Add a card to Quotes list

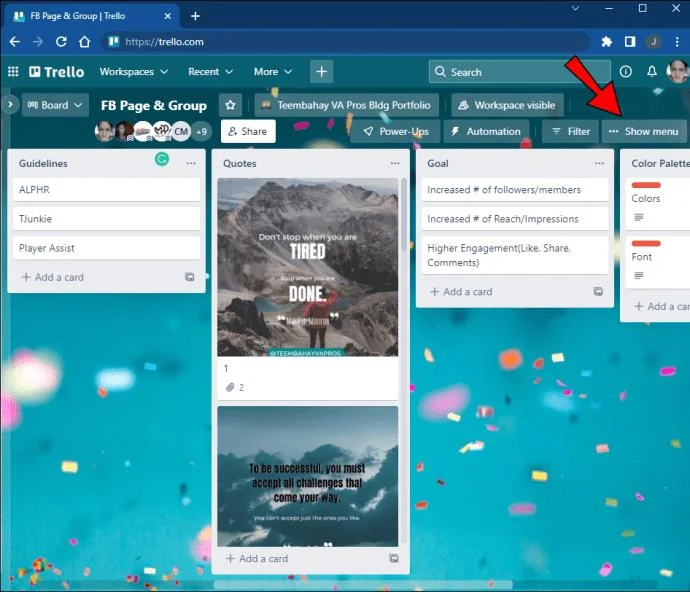(x=257, y=559)
